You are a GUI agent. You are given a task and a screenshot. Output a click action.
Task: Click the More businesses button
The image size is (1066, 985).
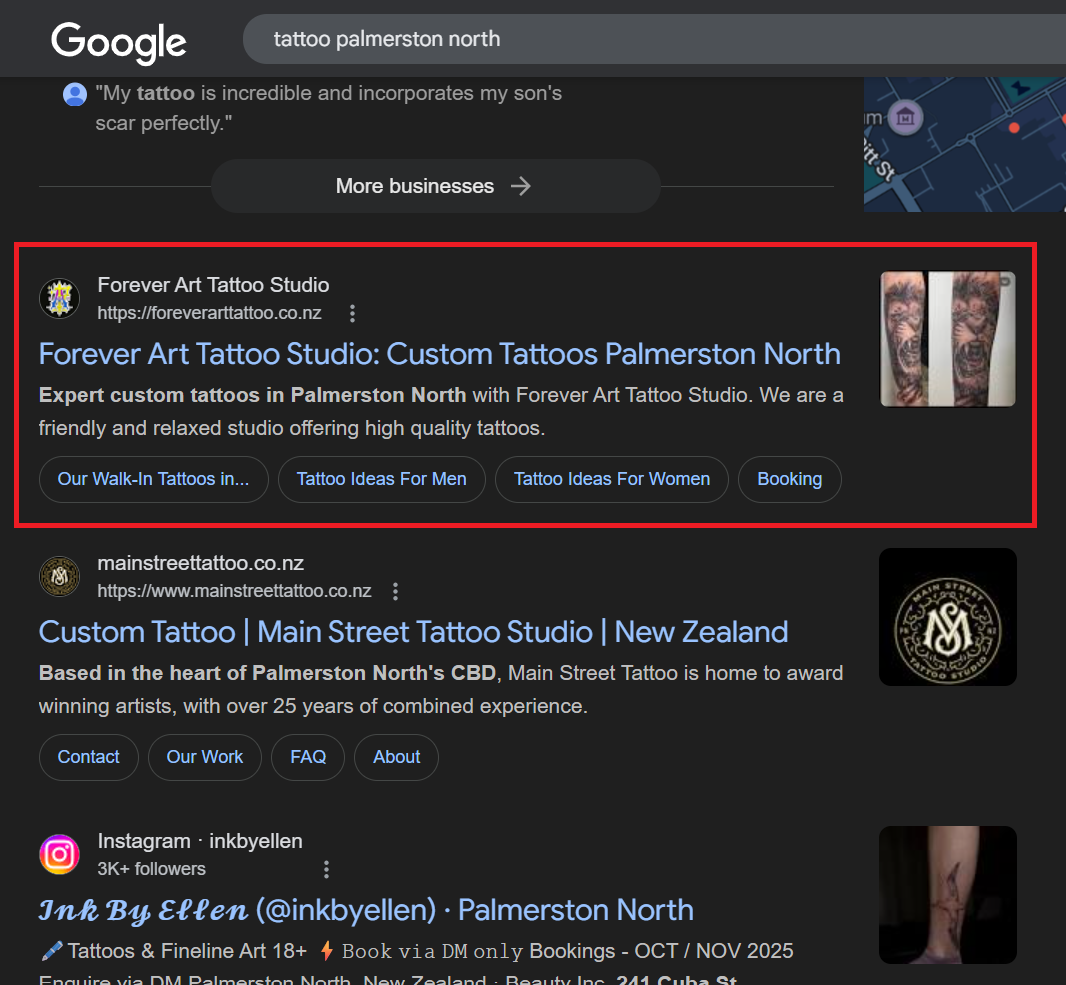[x=435, y=186]
